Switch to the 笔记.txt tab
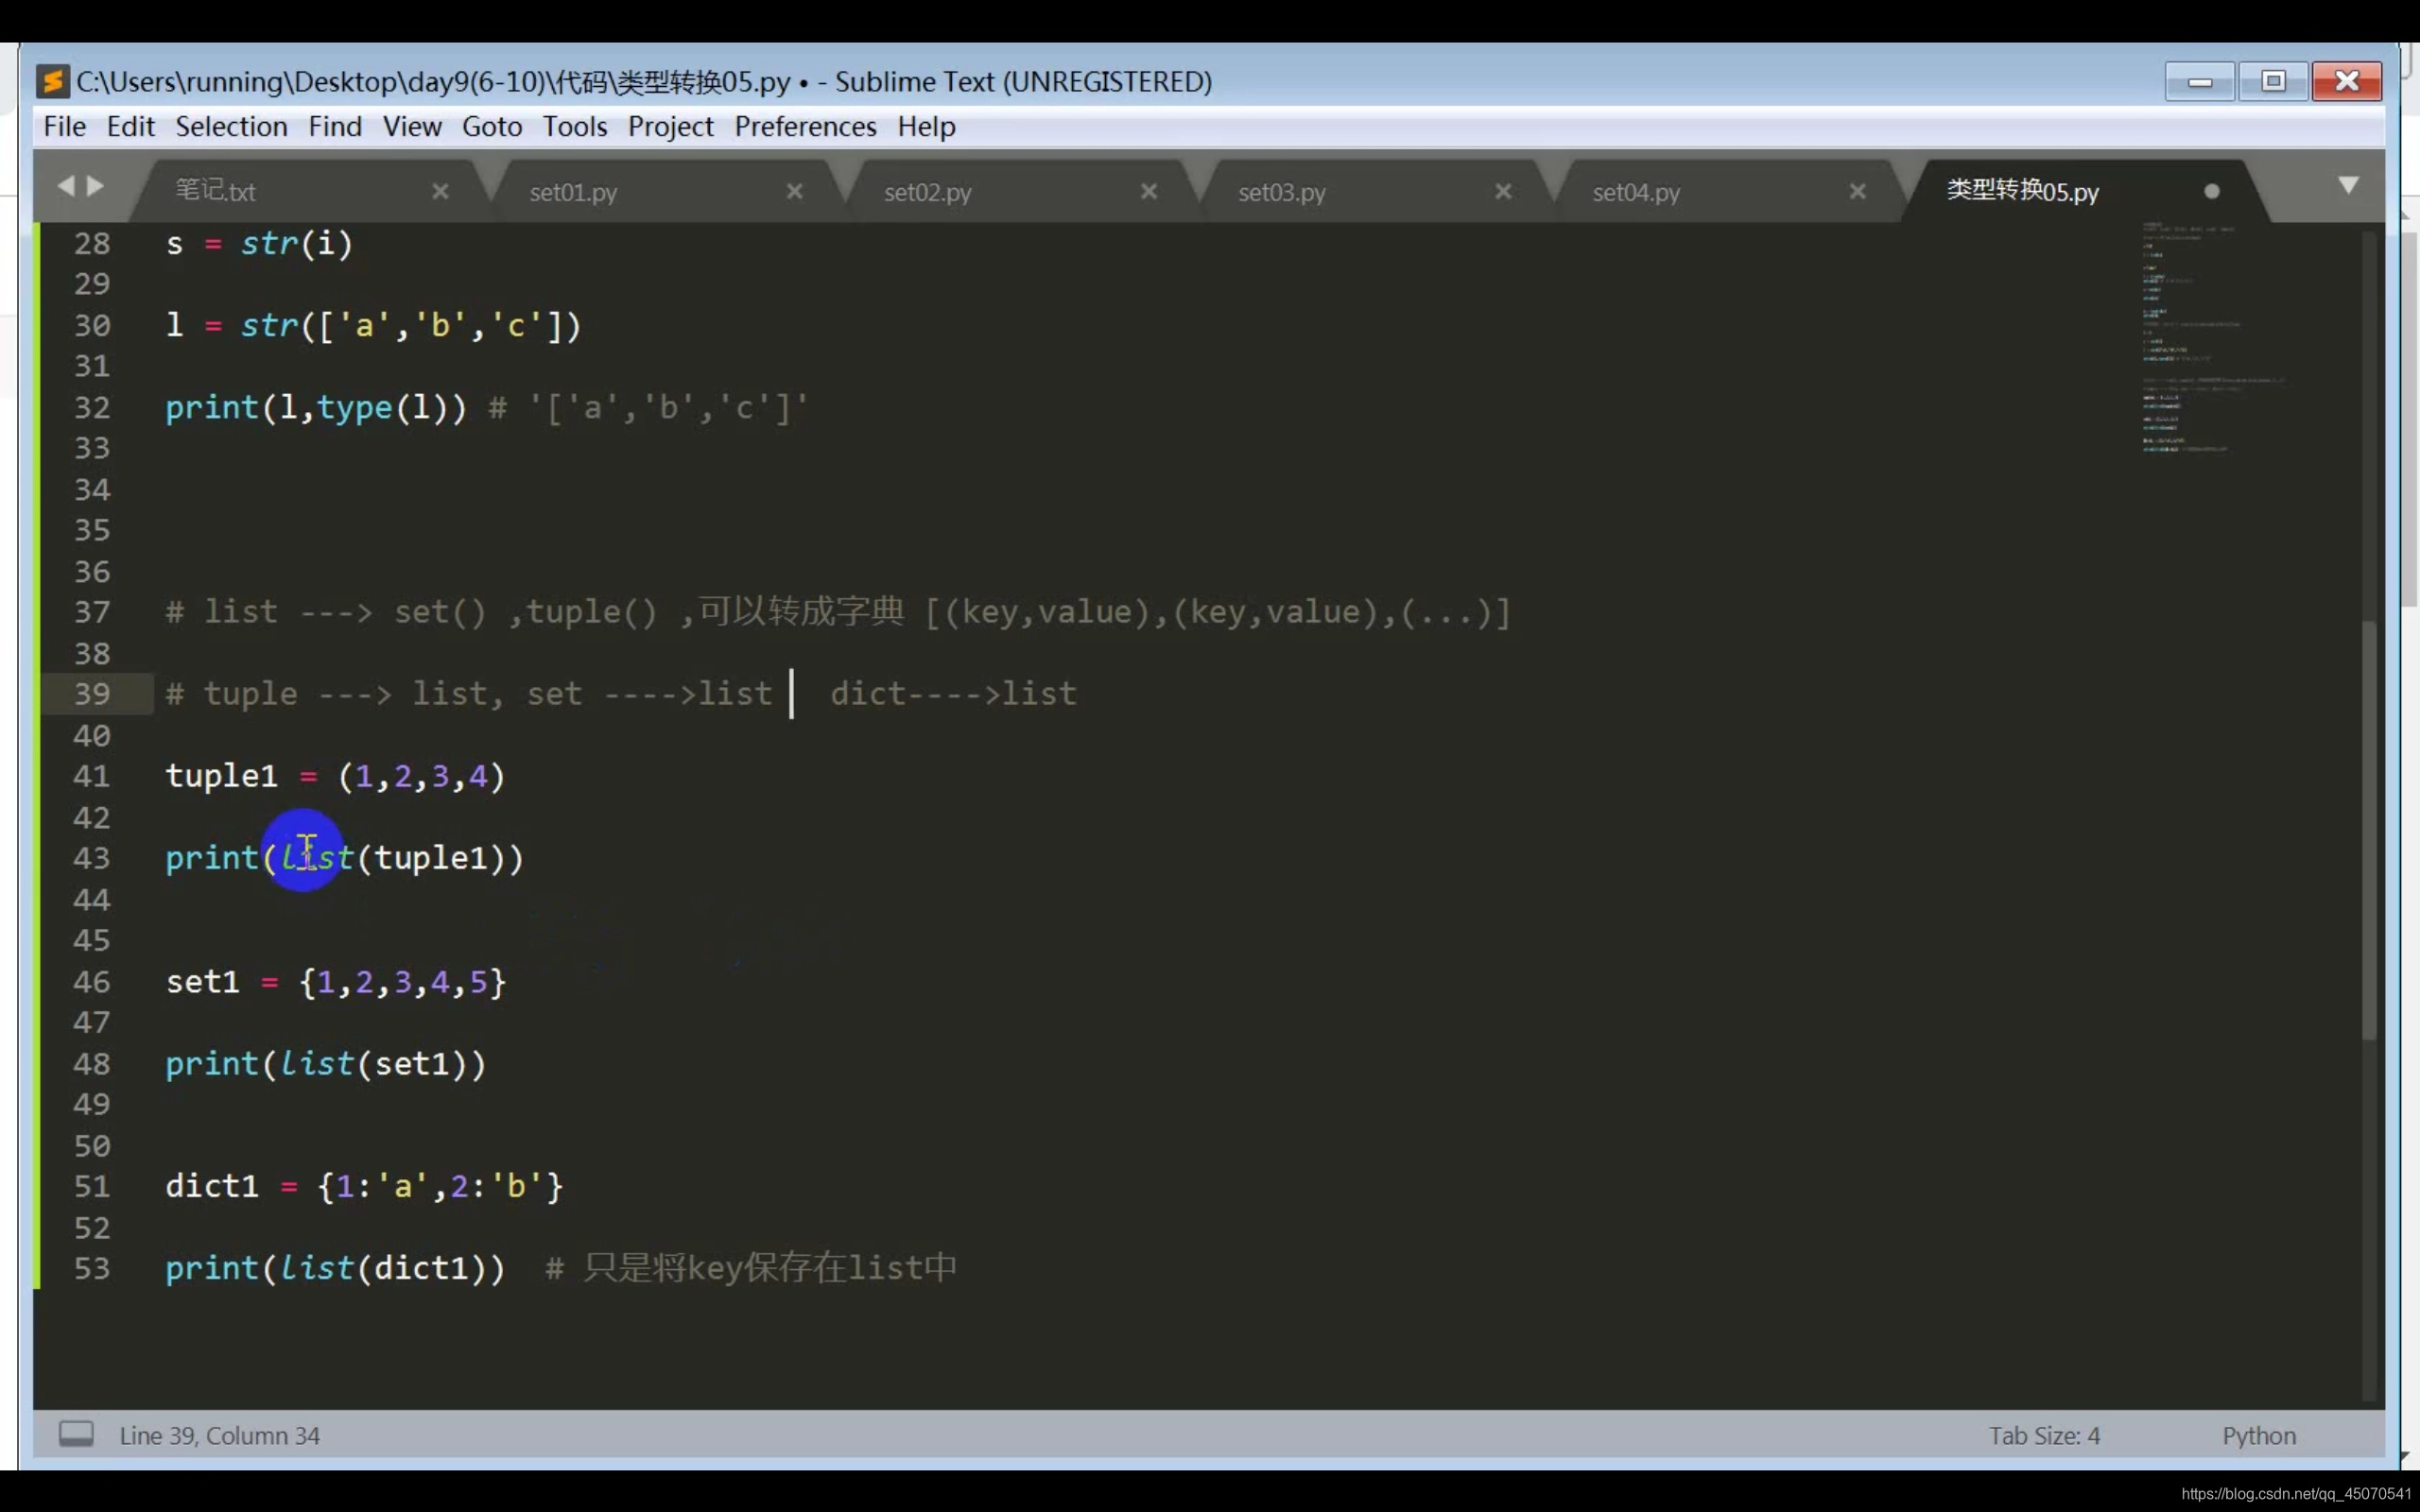Image resolution: width=2420 pixels, height=1512 pixels. [x=216, y=191]
